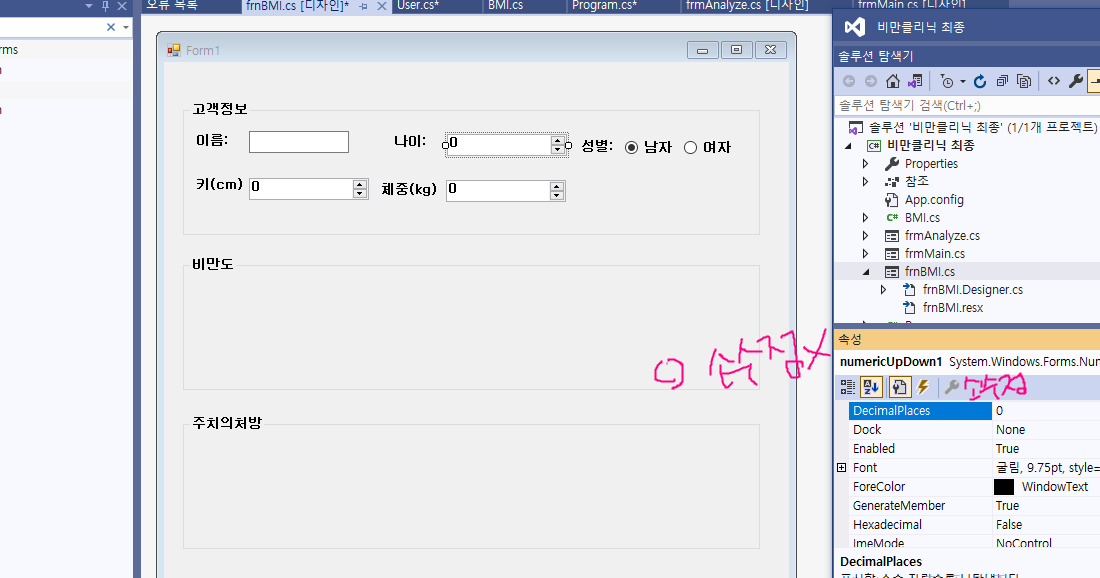Click Property Pages wrench in property grid toolbar
This screenshot has width=1100, height=578.
pyautogui.click(x=952, y=387)
